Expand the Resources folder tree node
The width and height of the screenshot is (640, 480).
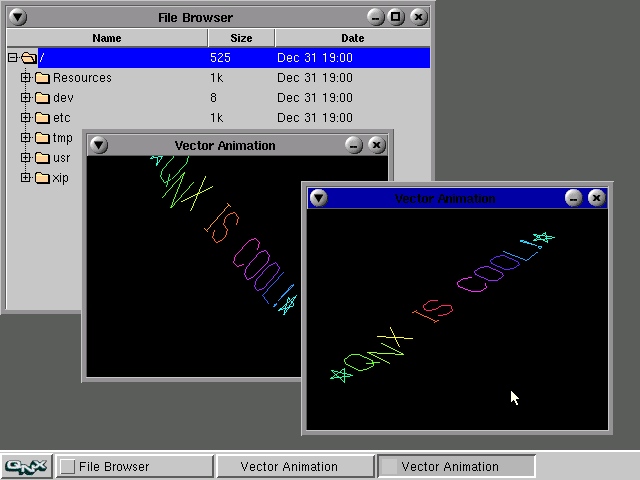pos(26,78)
